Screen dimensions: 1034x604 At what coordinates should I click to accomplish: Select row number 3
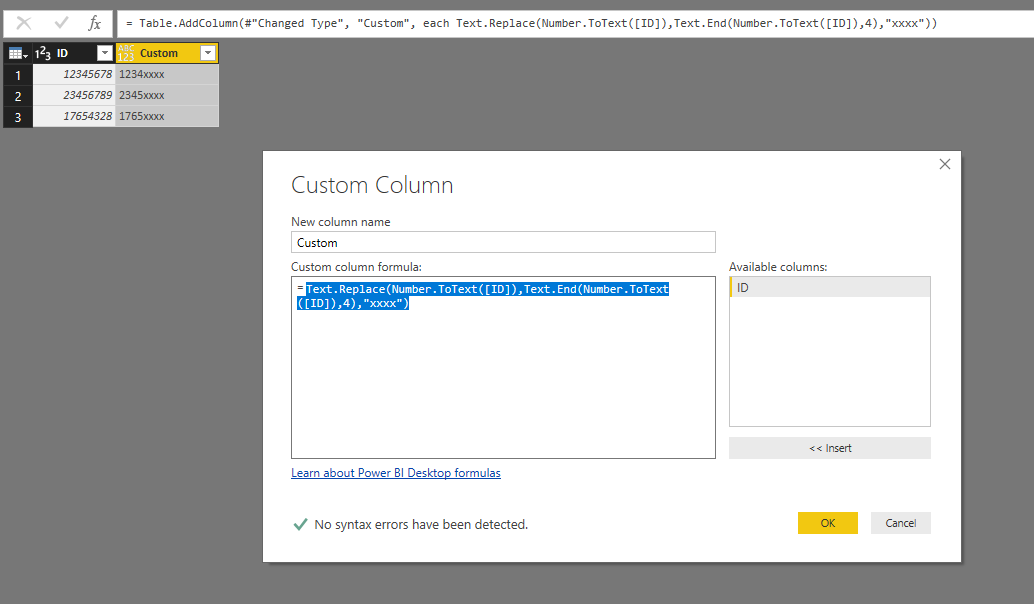pyautogui.click(x=18, y=117)
